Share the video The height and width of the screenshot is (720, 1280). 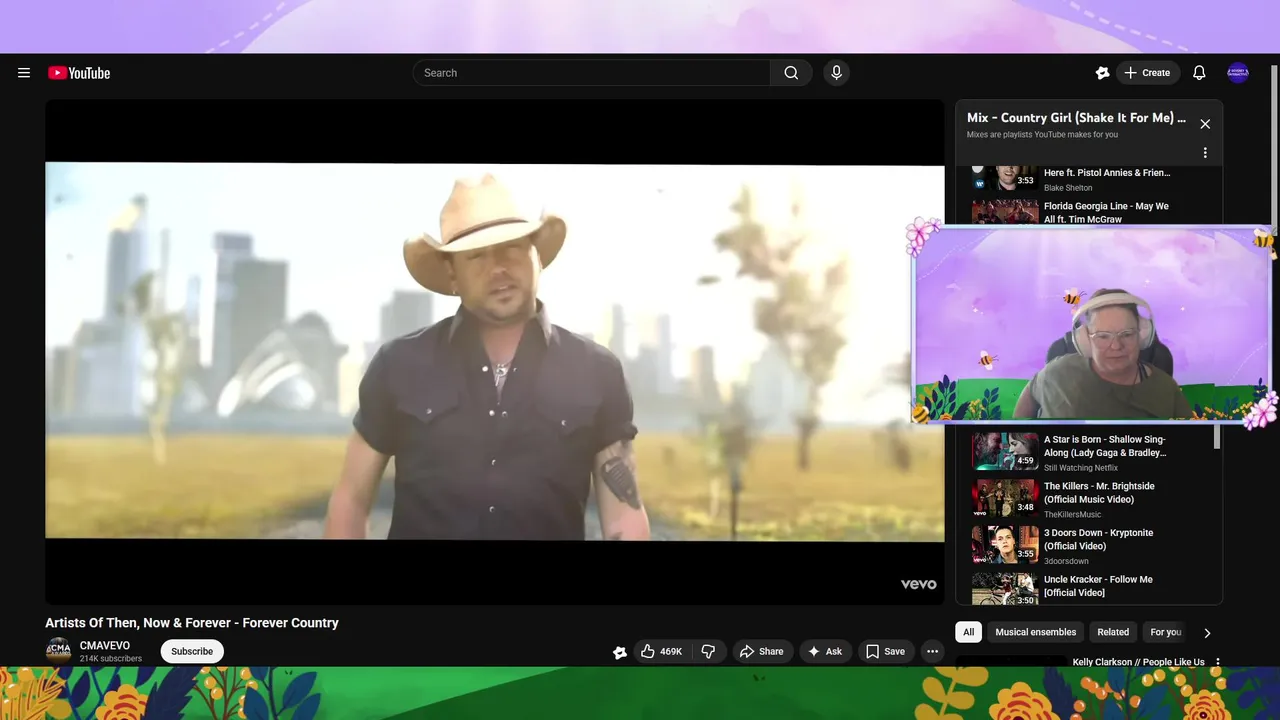[x=761, y=651]
